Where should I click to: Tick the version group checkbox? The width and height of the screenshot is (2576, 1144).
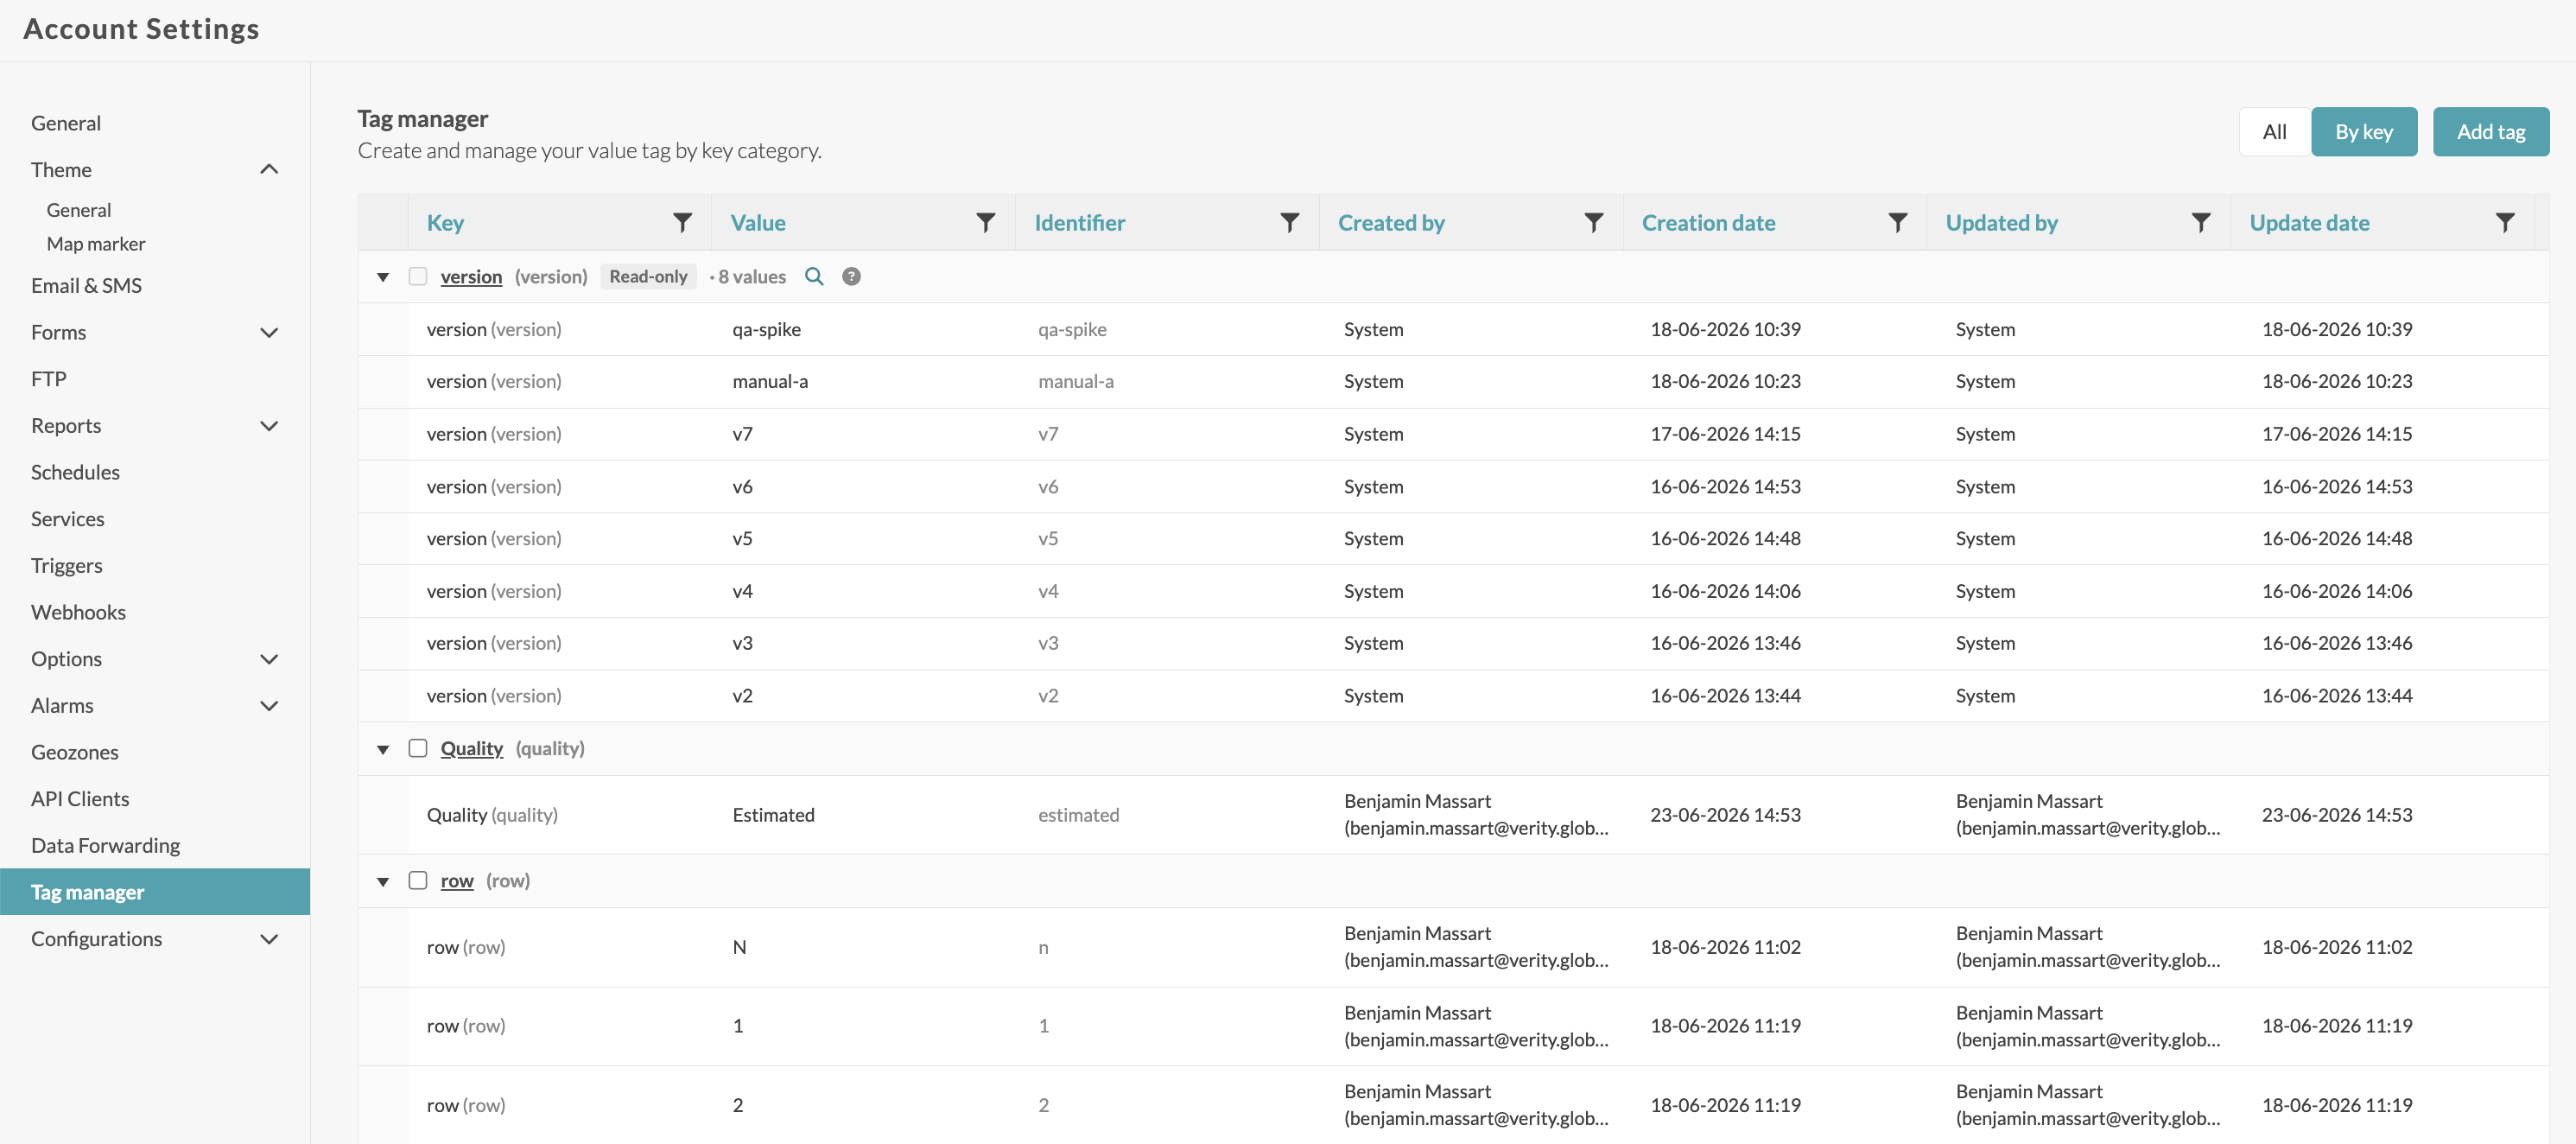coord(418,277)
